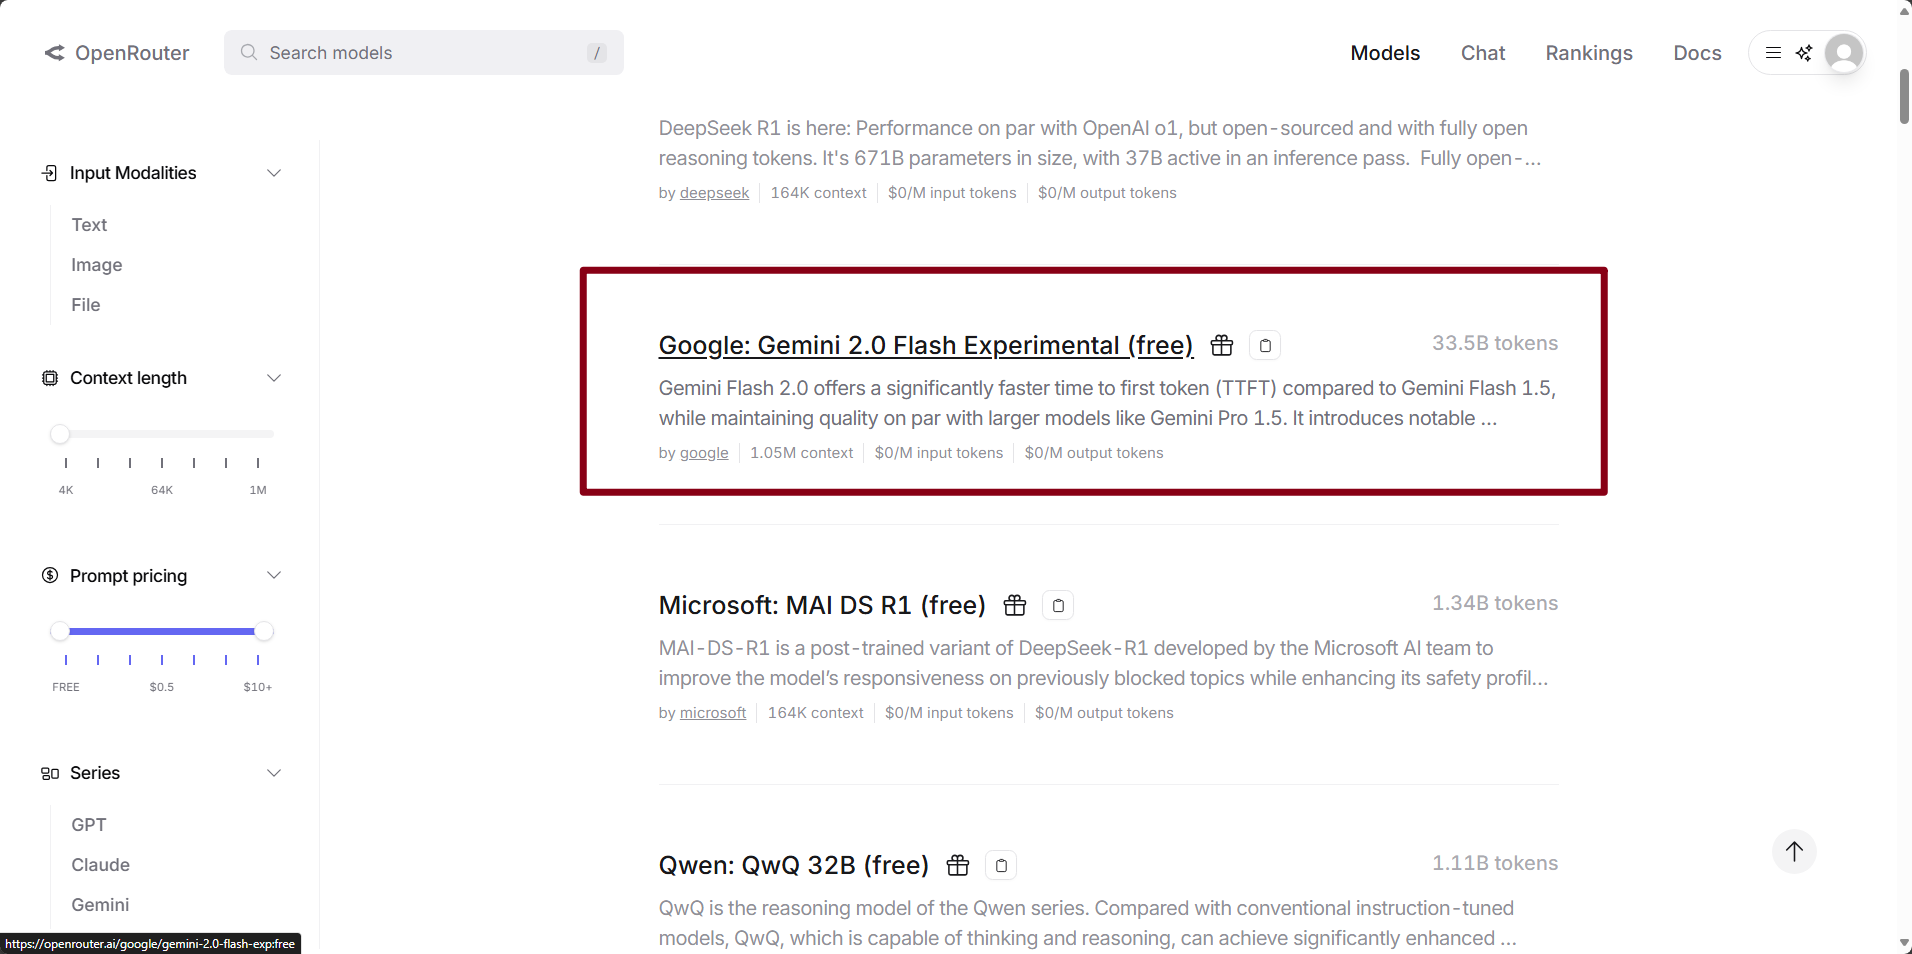Click the Input Modalities icon

50,173
